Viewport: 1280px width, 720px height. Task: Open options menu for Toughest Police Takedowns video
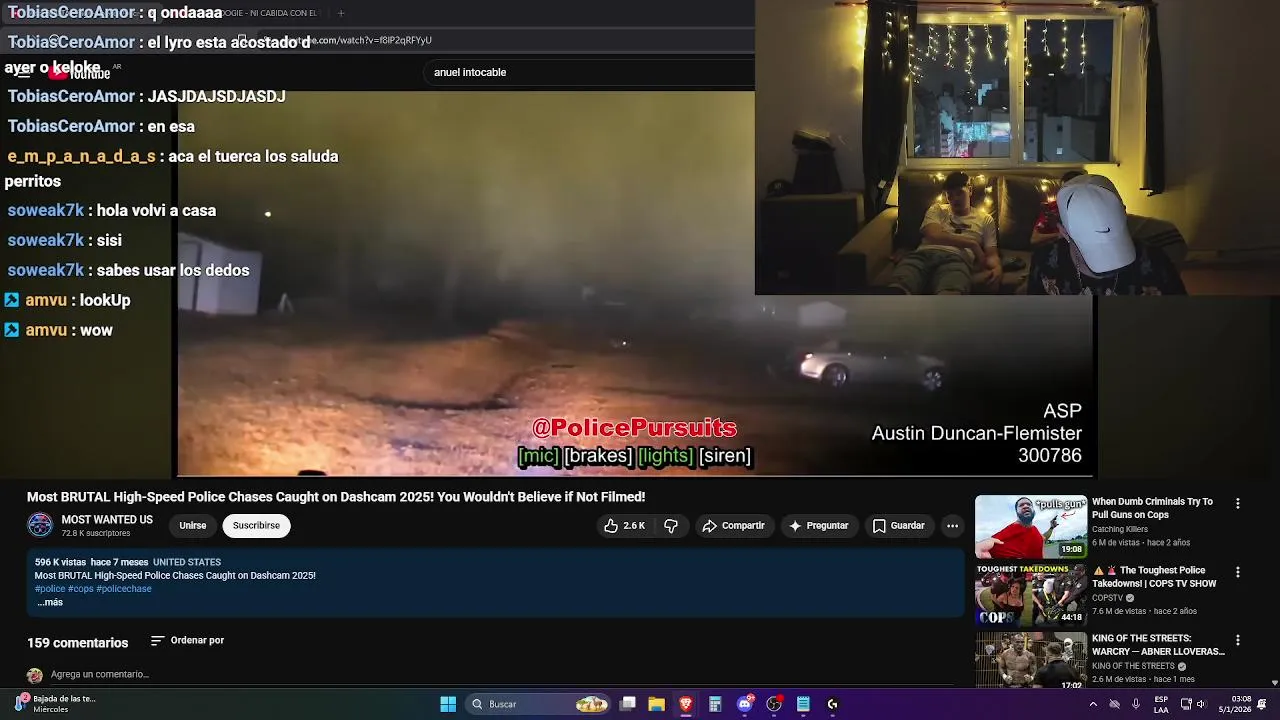pyautogui.click(x=1237, y=572)
